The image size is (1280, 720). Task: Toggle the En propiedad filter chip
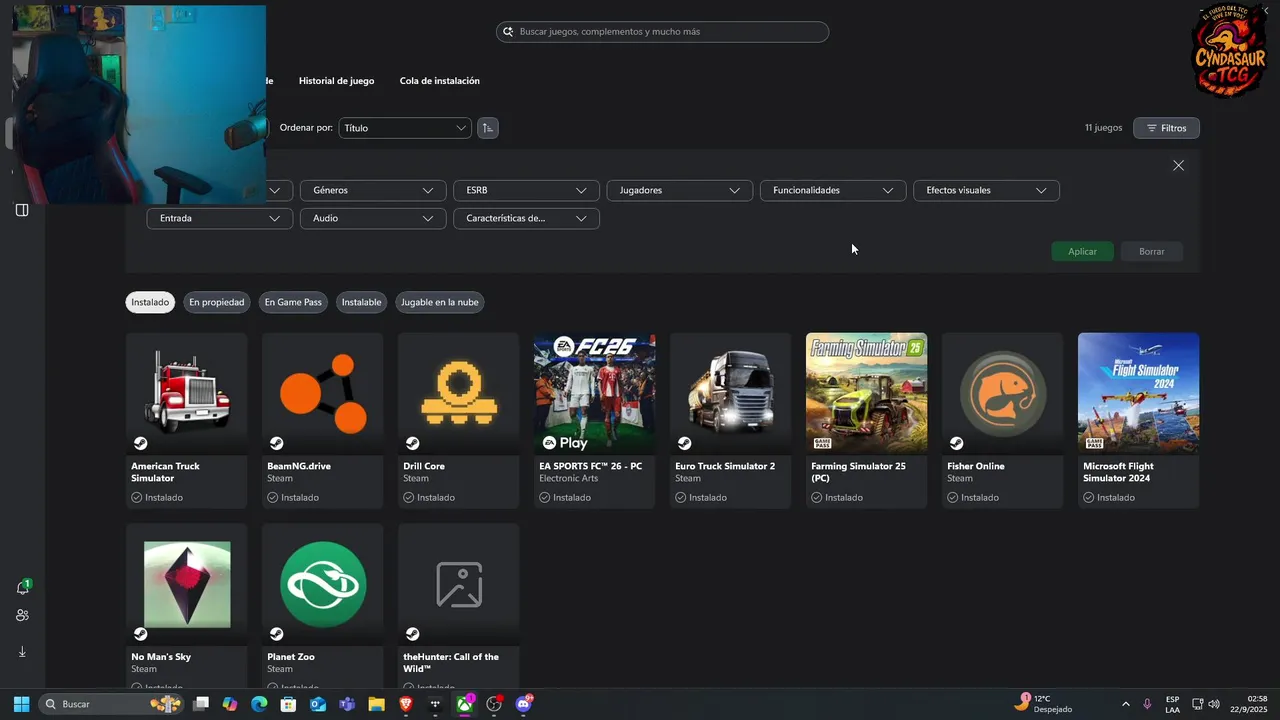click(x=216, y=302)
